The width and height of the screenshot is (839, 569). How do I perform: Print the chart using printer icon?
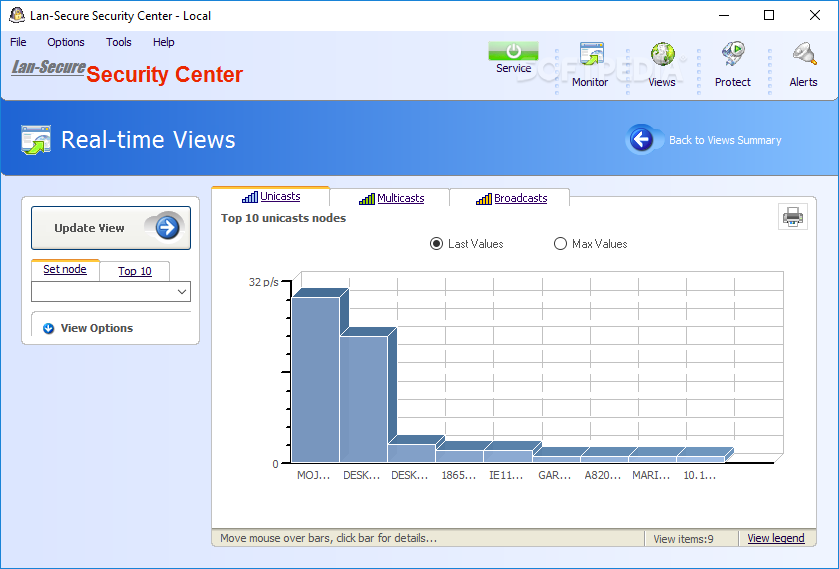pos(792,216)
